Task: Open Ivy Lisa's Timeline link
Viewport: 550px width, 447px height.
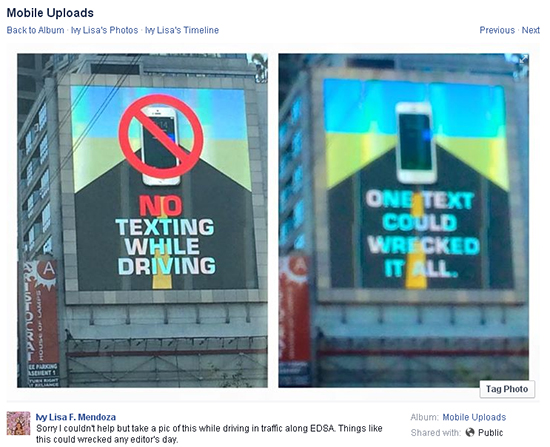Action: tap(182, 30)
